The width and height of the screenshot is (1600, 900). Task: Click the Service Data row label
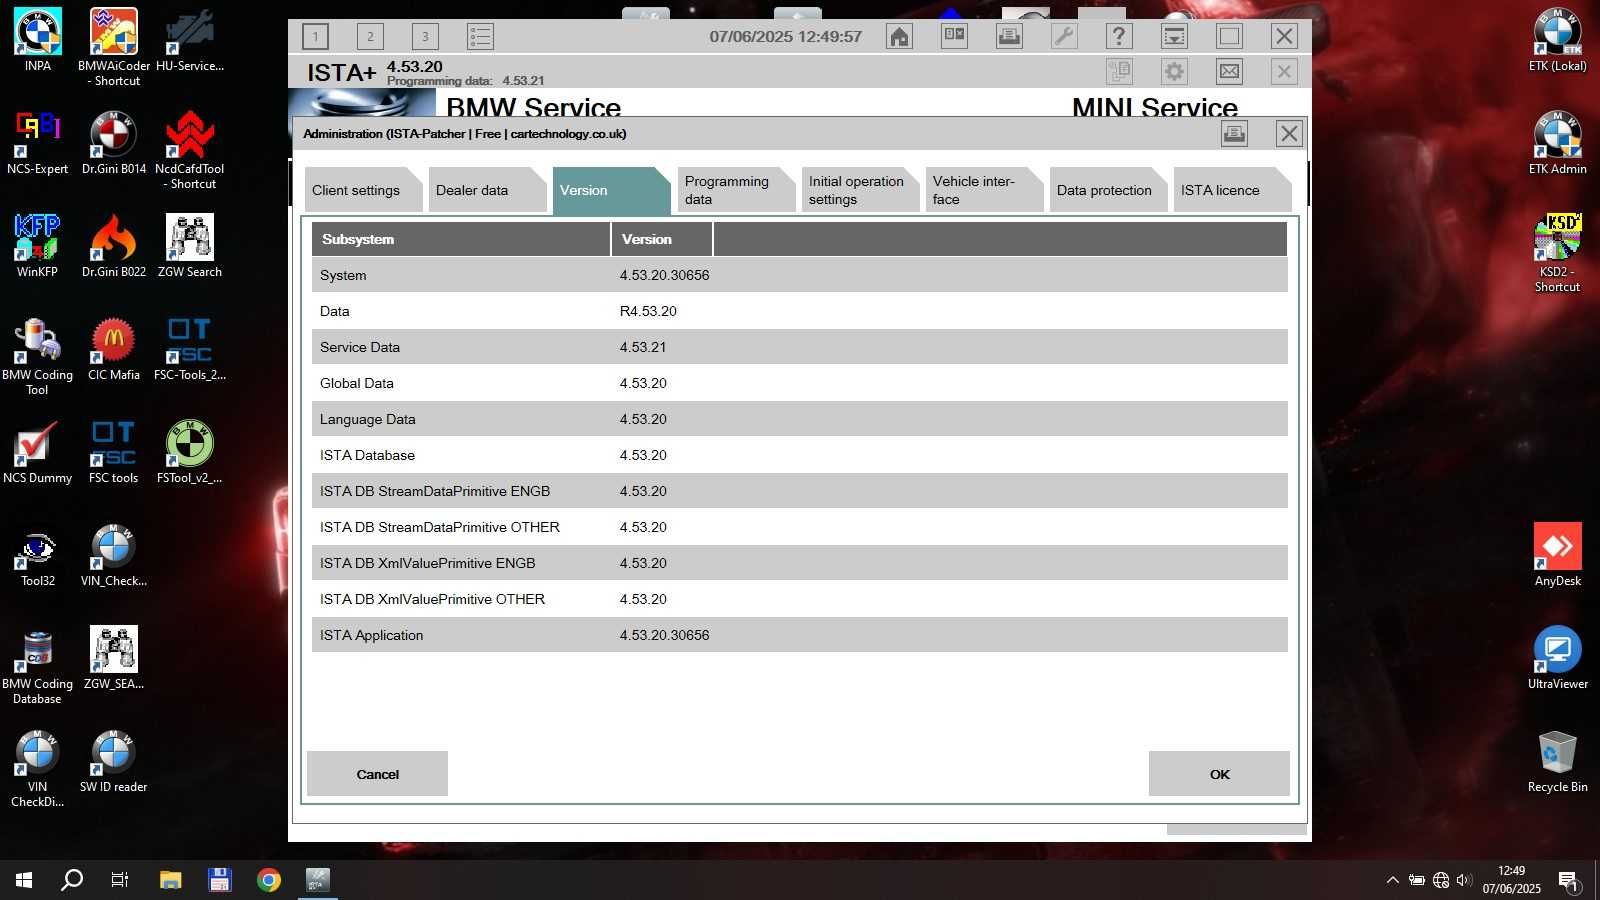coord(360,347)
